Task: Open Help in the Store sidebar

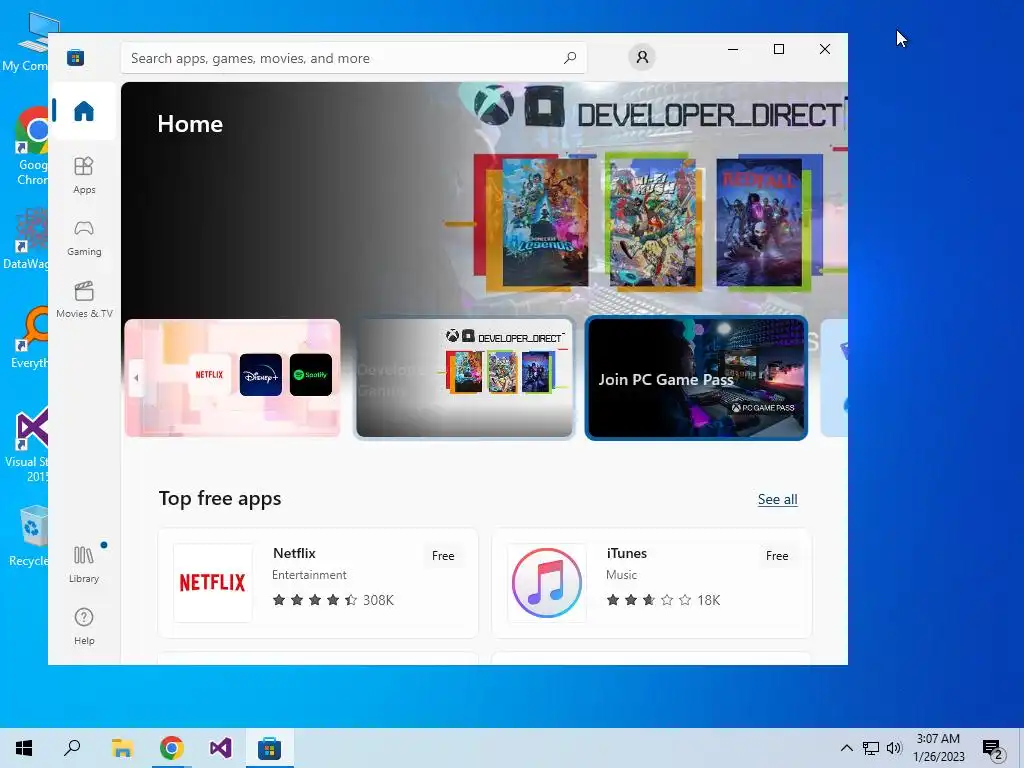Action: (84, 626)
